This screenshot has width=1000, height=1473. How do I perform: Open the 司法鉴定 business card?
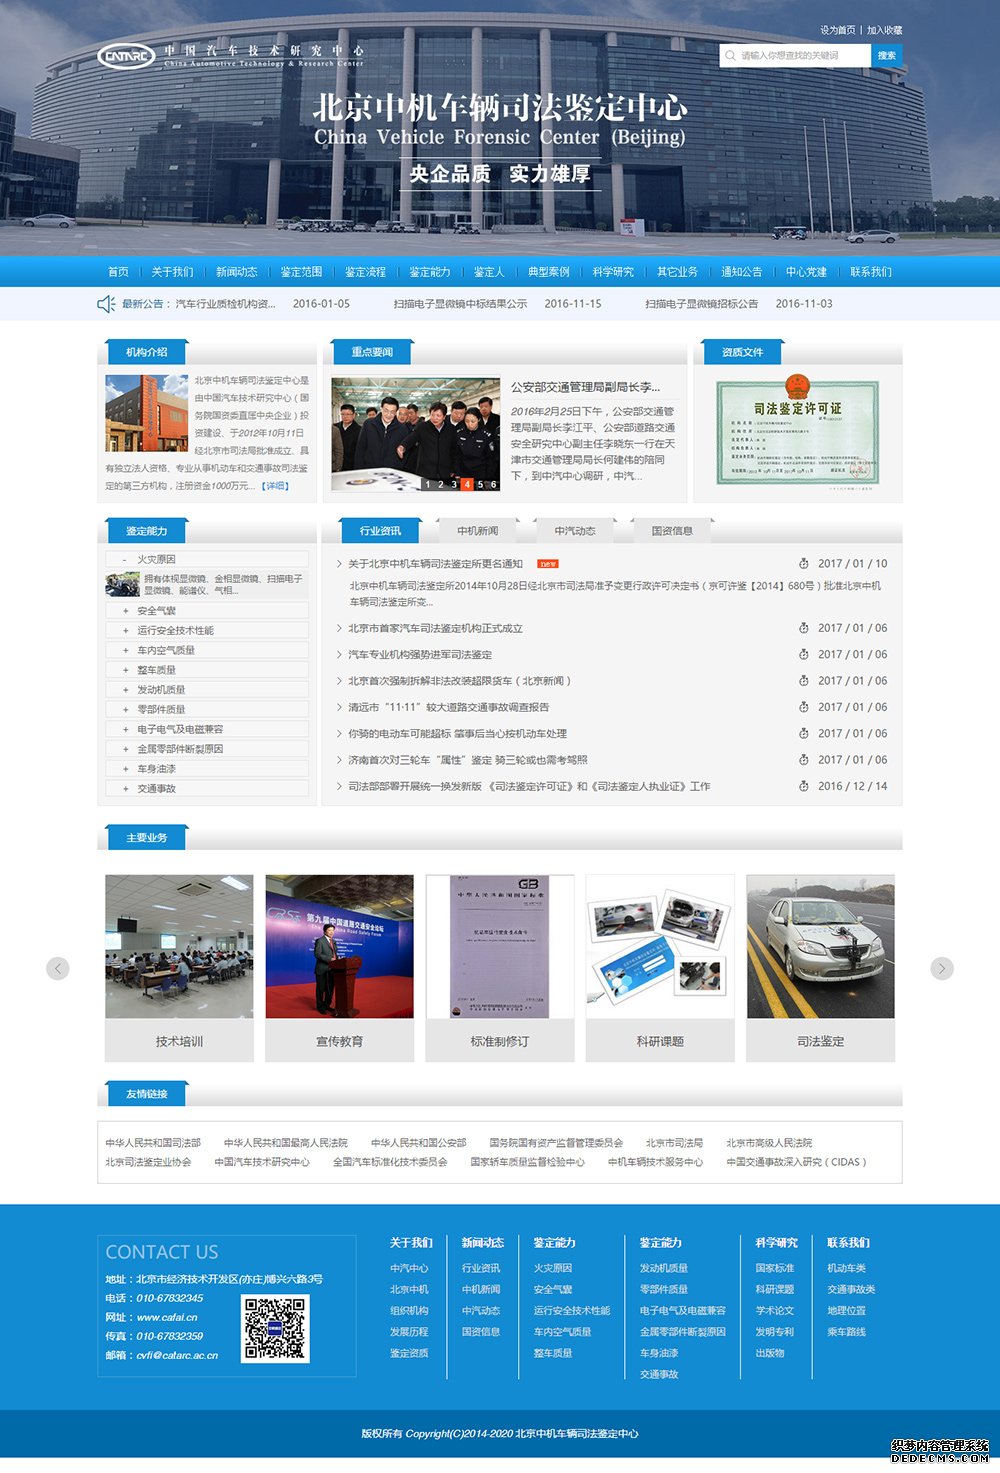821,968
